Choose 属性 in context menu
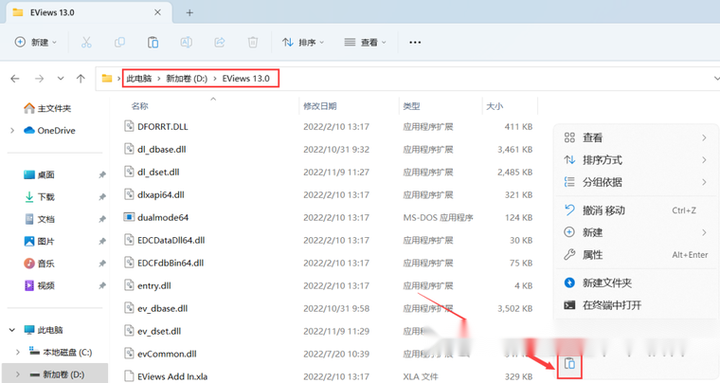 636,254
